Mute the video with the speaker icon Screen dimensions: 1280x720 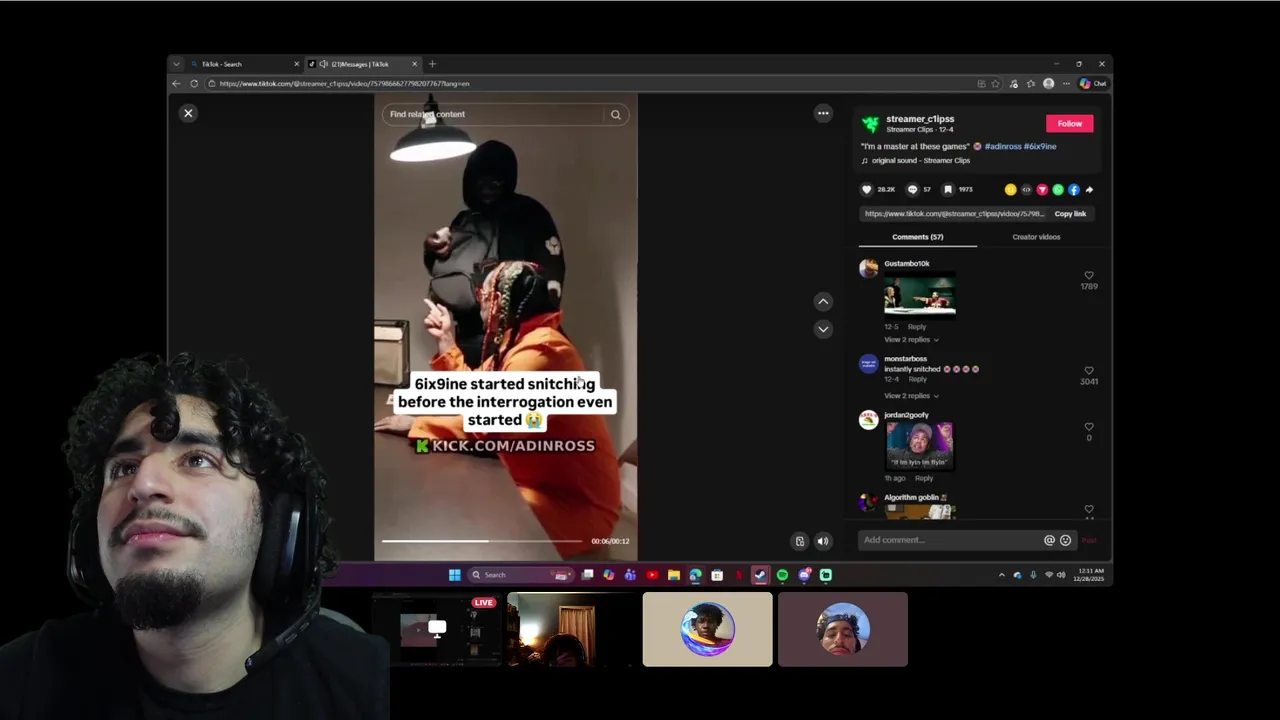coord(823,541)
